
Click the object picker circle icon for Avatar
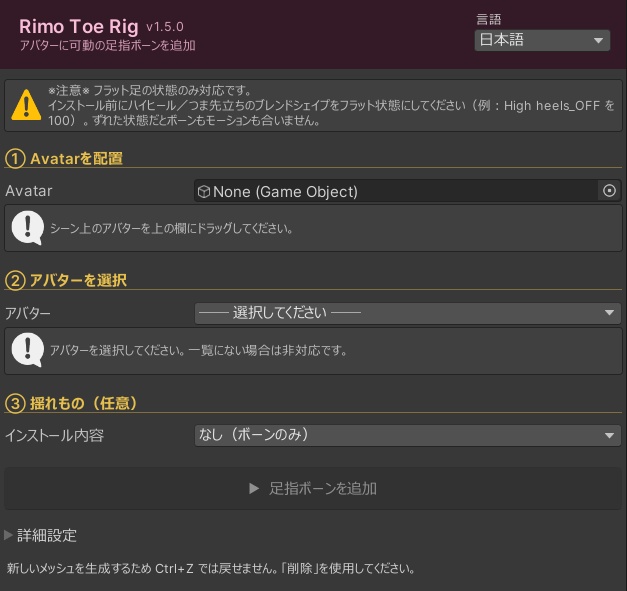[609, 191]
